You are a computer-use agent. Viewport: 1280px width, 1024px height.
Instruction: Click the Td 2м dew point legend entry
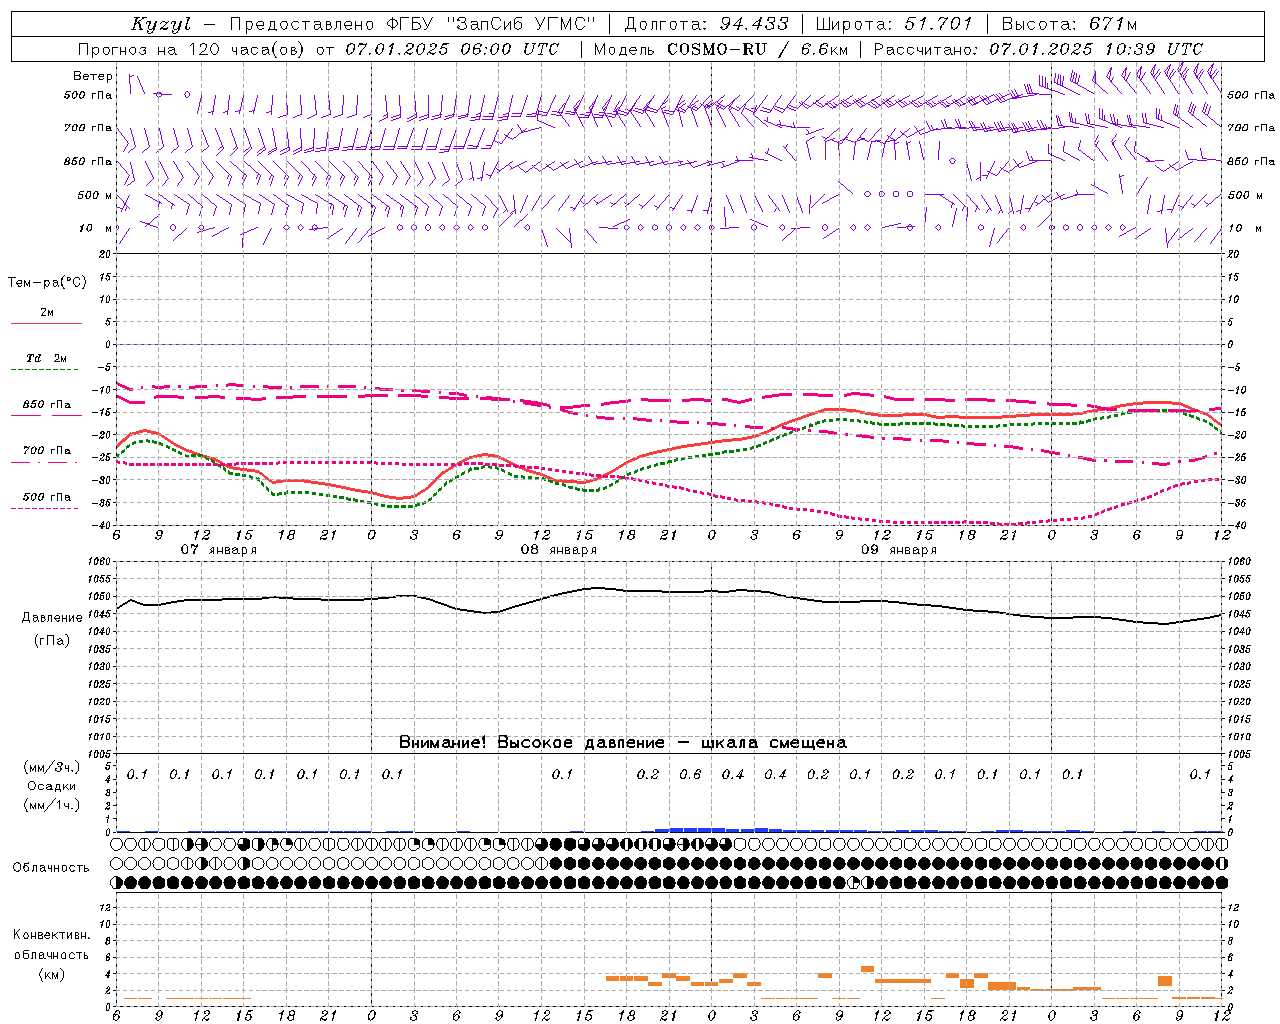(46, 358)
